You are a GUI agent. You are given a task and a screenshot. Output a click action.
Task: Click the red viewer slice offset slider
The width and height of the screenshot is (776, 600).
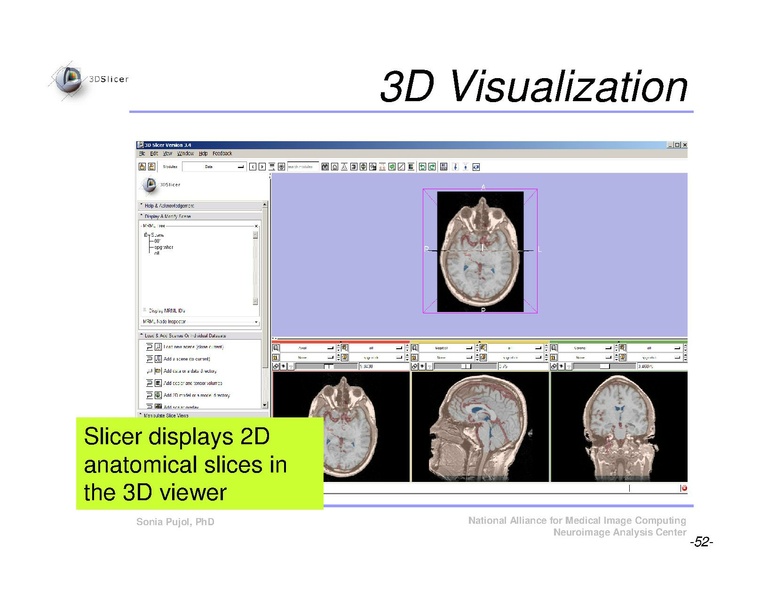point(326,366)
